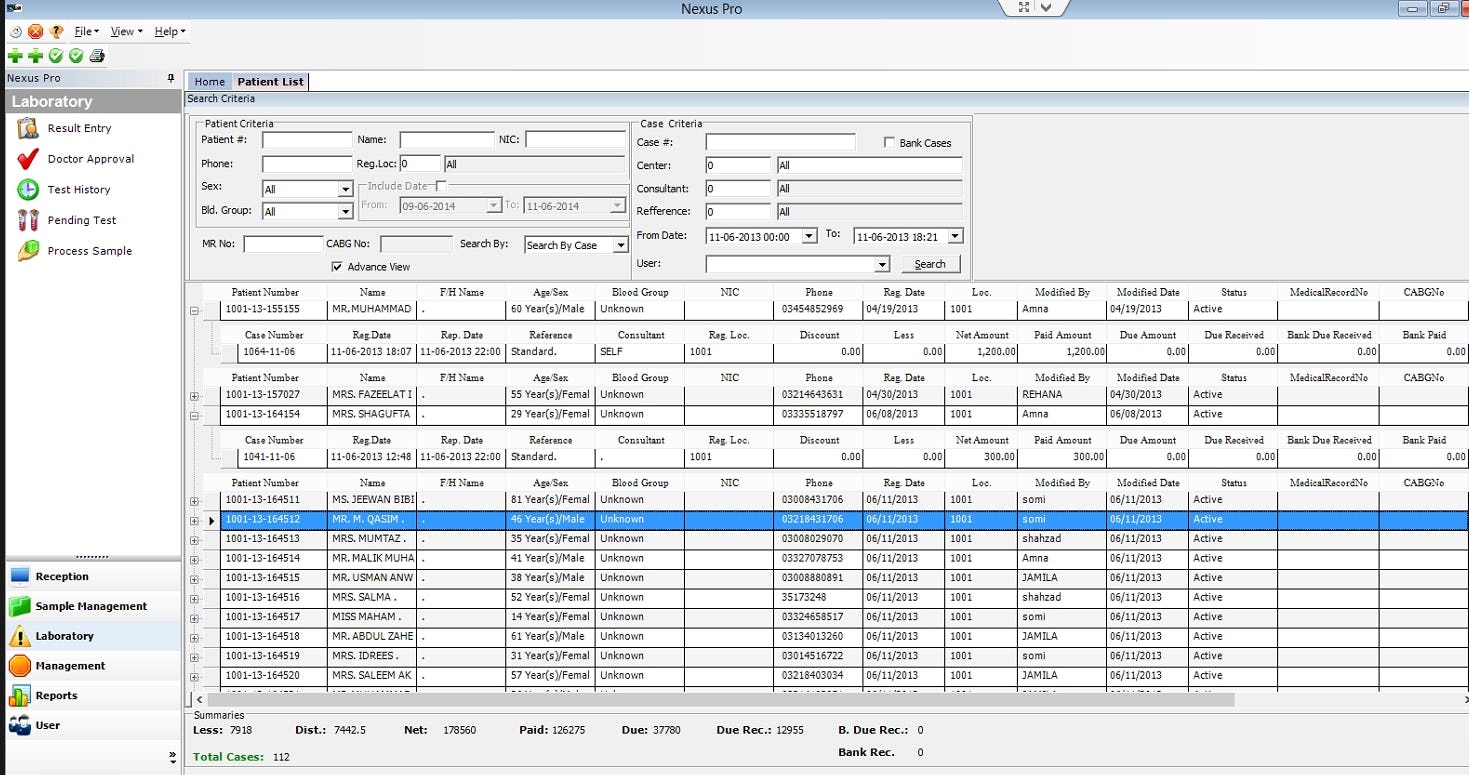Click the Print icon on the toolbar
Viewport: 1469px width, 775px height.
point(95,55)
